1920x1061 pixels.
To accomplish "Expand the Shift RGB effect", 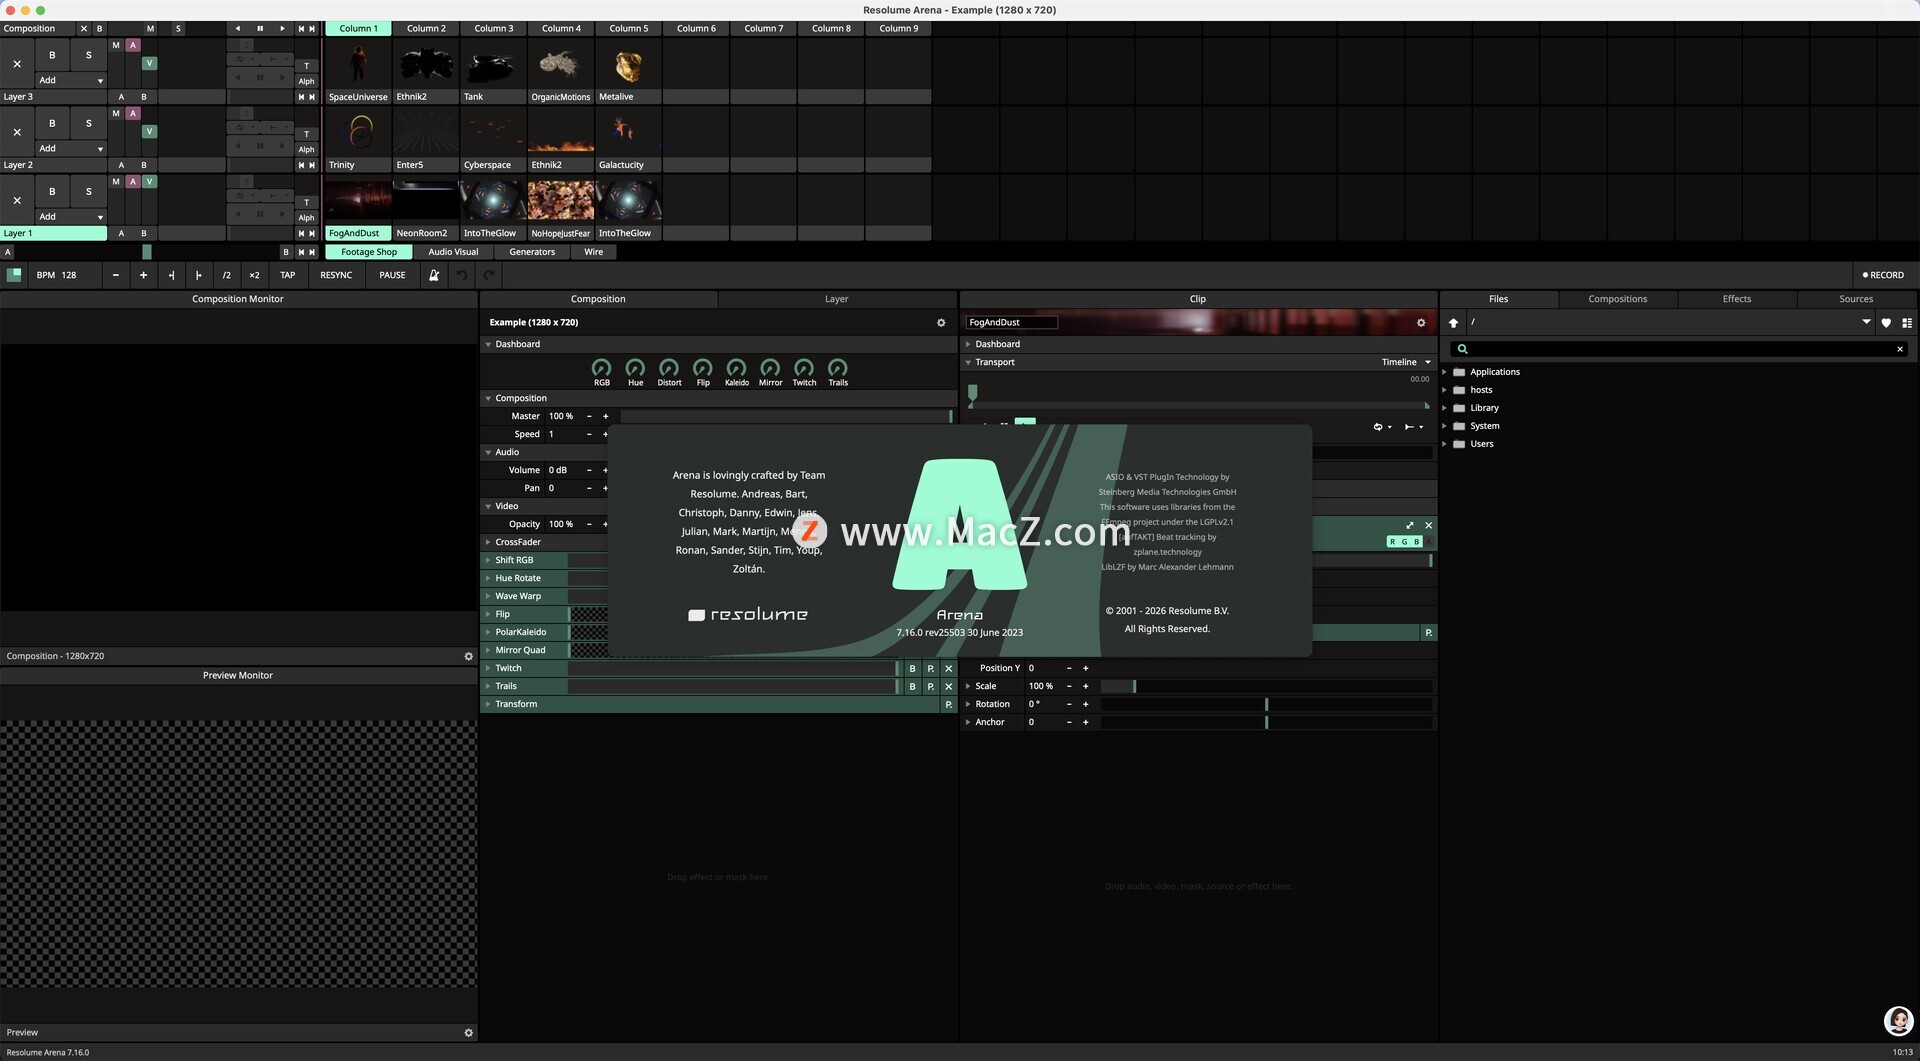I will [x=488, y=560].
